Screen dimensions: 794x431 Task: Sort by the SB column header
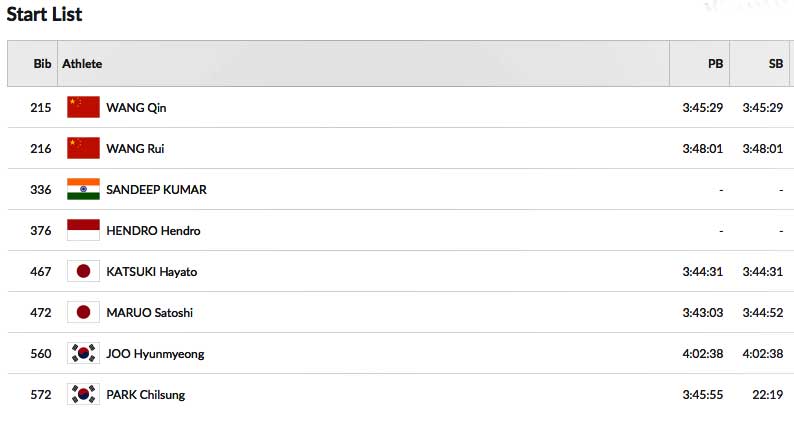(x=775, y=63)
